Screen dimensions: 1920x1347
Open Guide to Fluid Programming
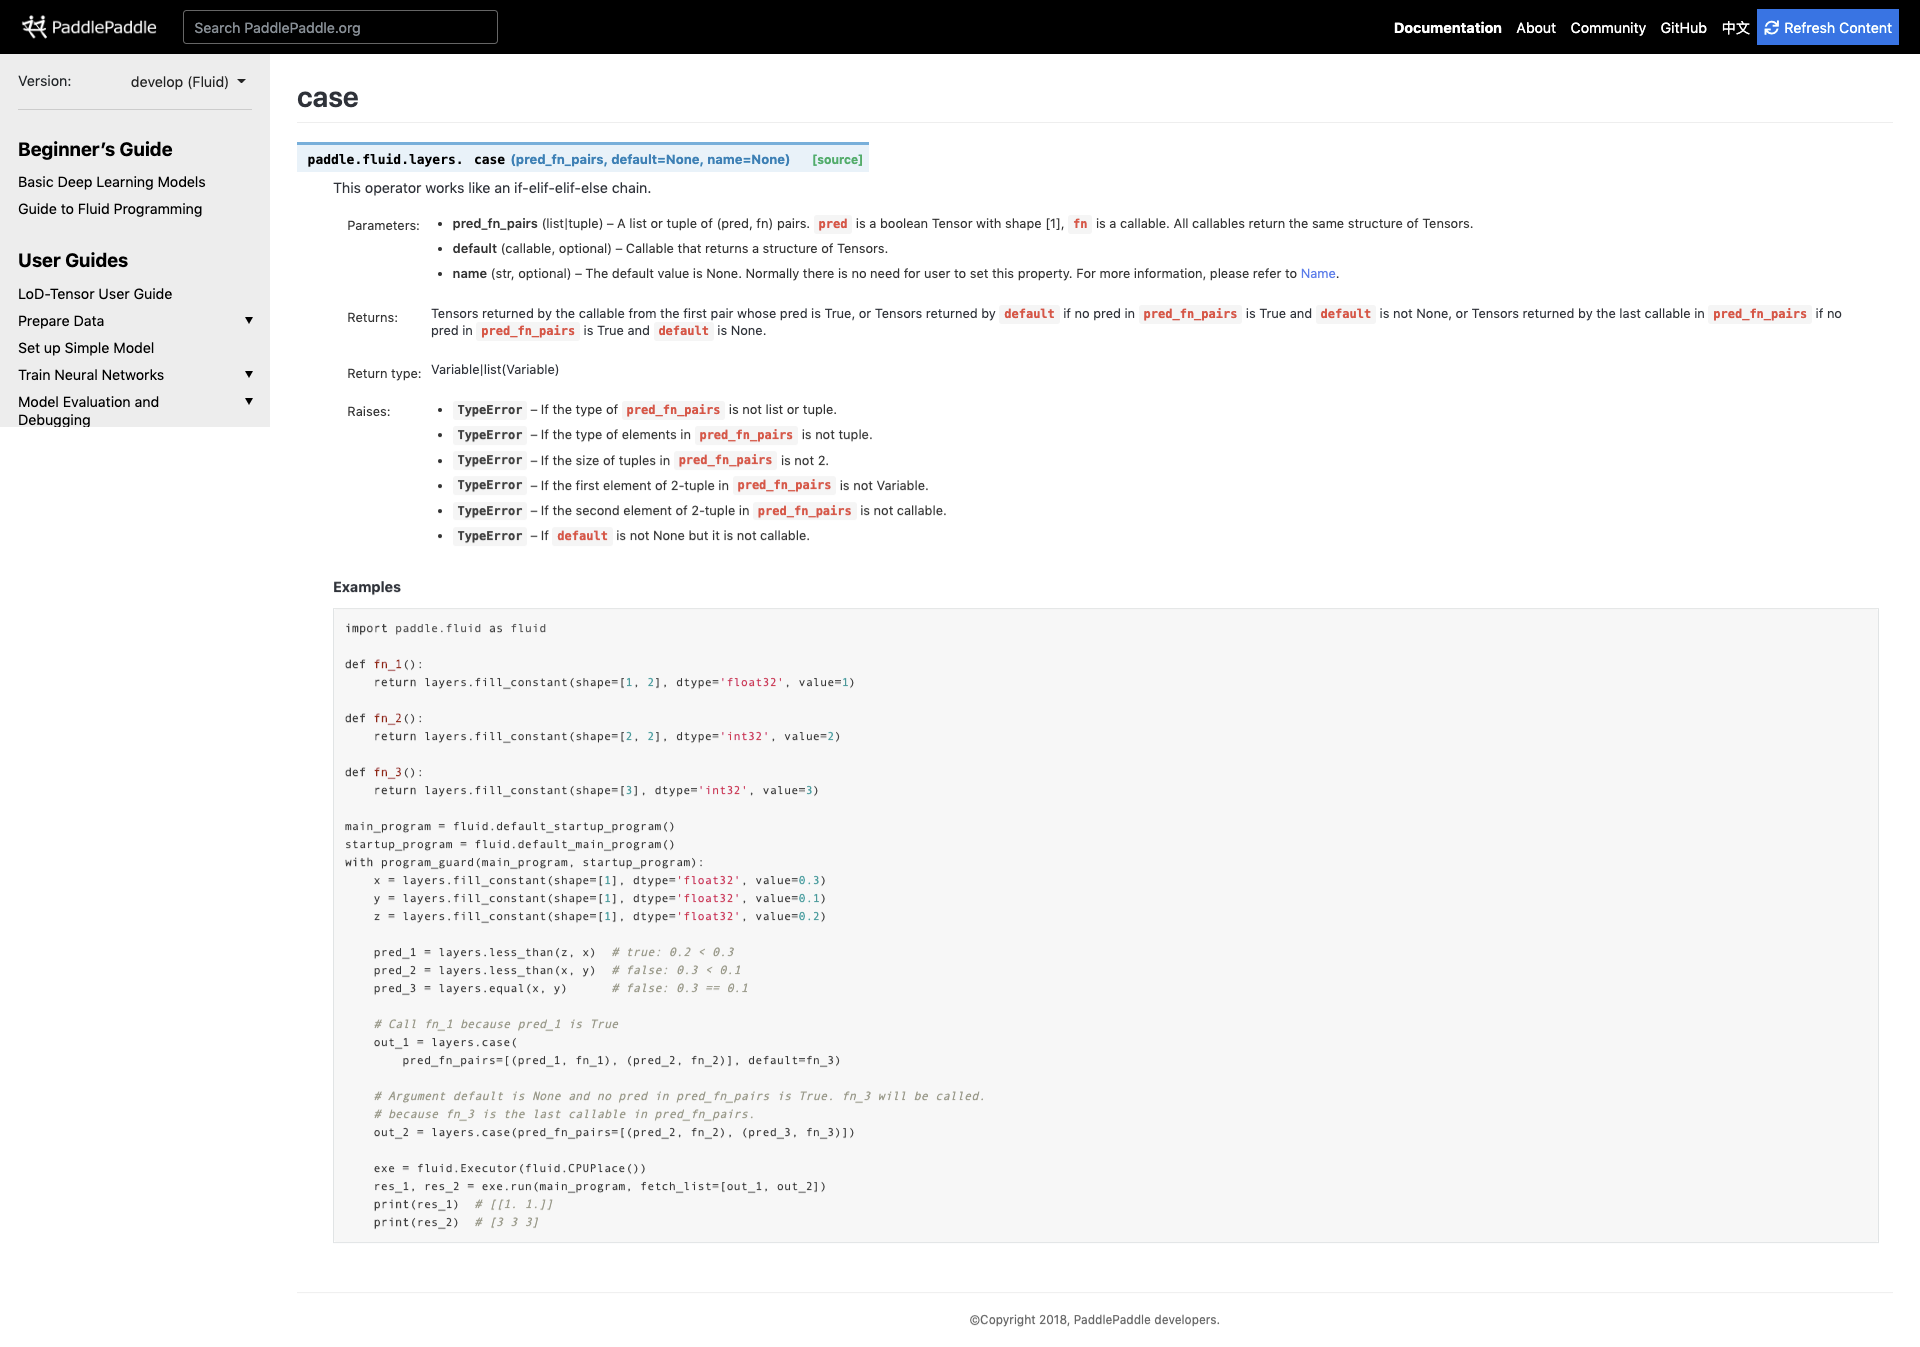(x=110, y=209)
